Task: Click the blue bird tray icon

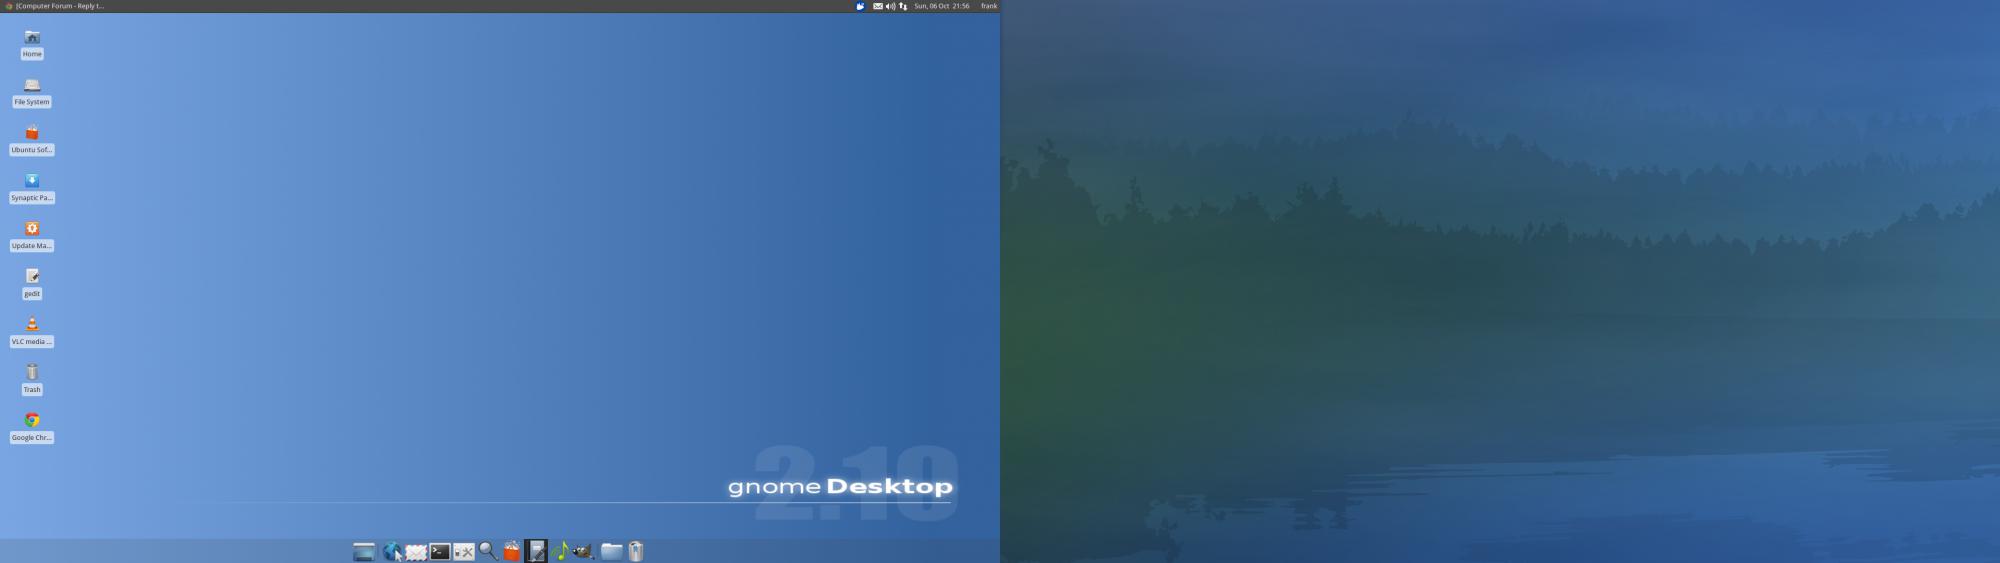Action: [x=860, y=6]
